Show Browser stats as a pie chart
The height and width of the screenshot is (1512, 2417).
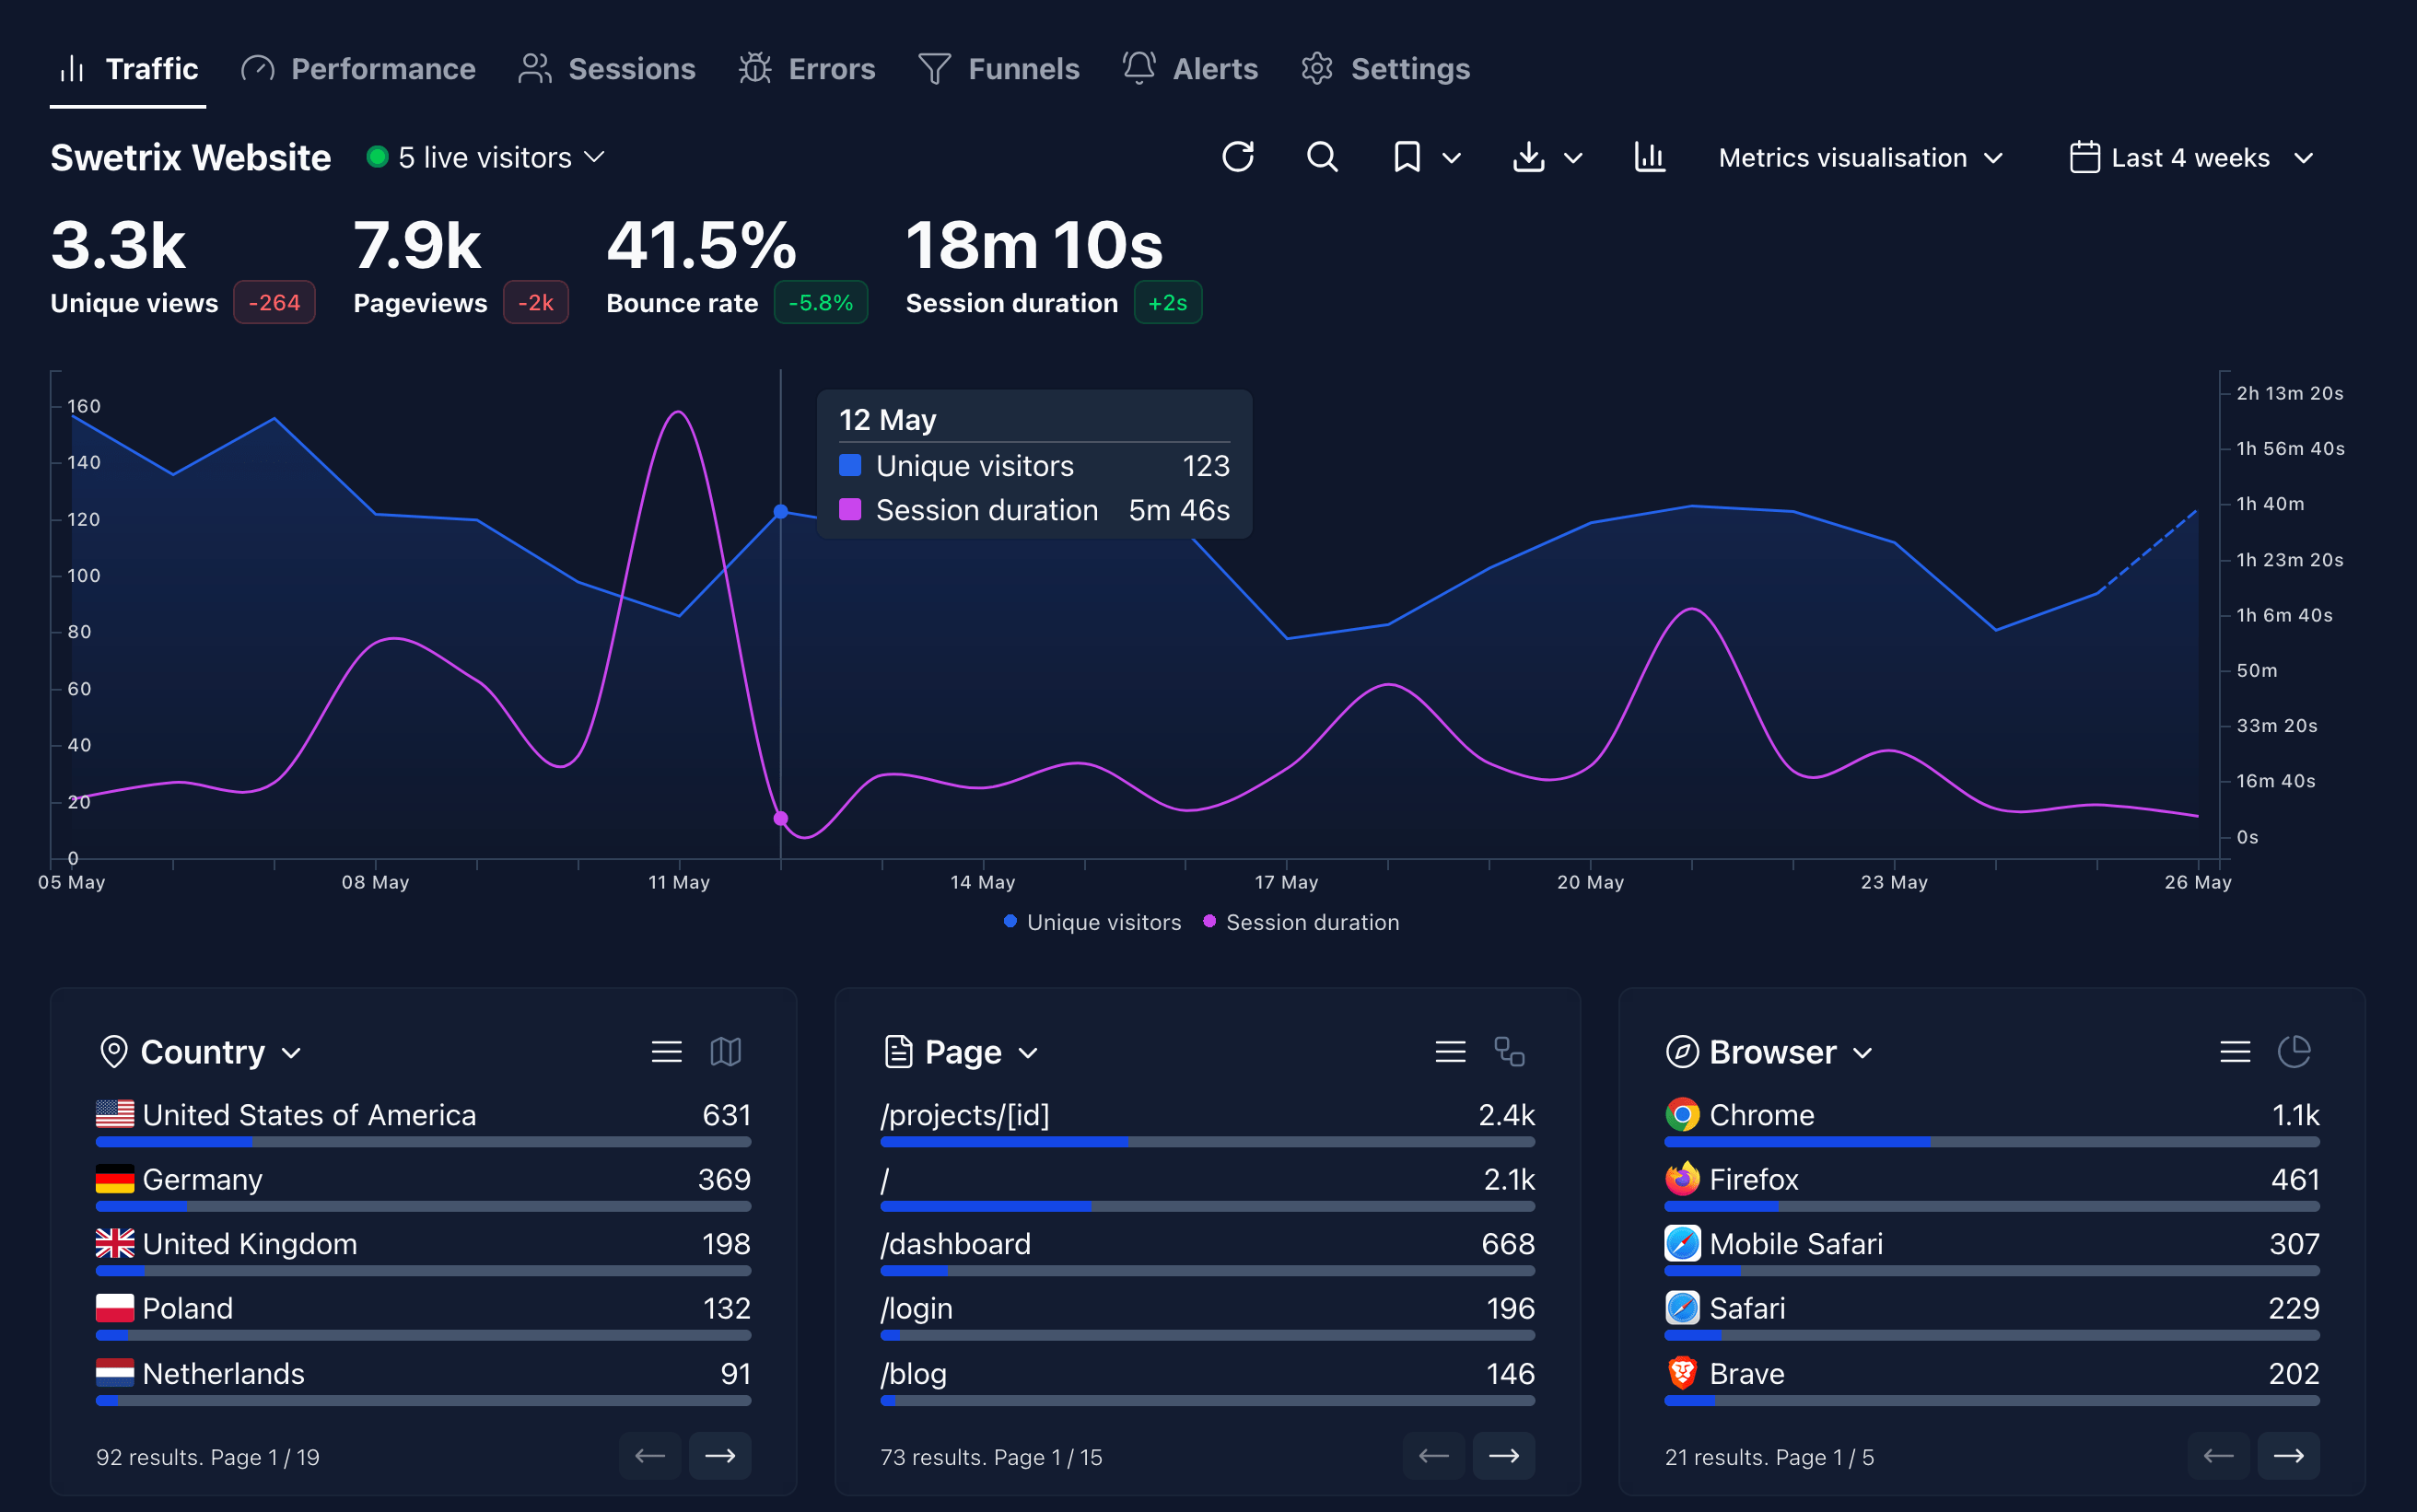coord(2295,1051)
